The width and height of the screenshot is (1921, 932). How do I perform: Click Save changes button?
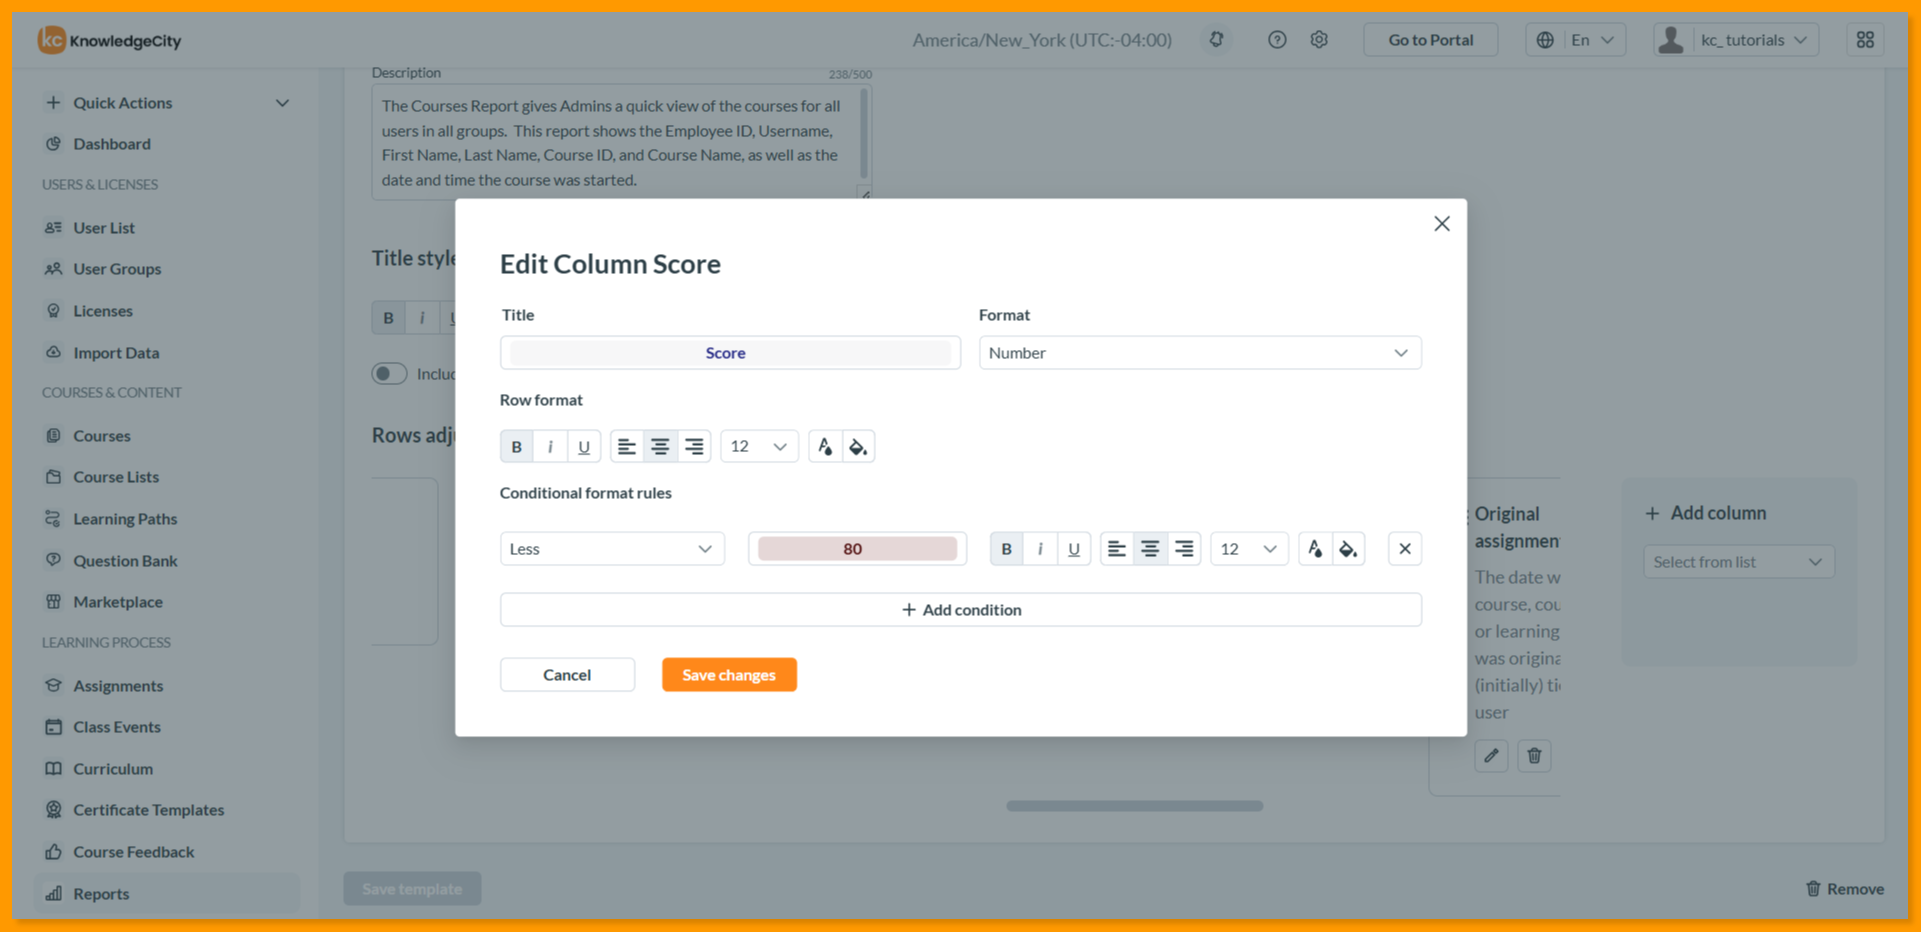[x=729, y=675]
